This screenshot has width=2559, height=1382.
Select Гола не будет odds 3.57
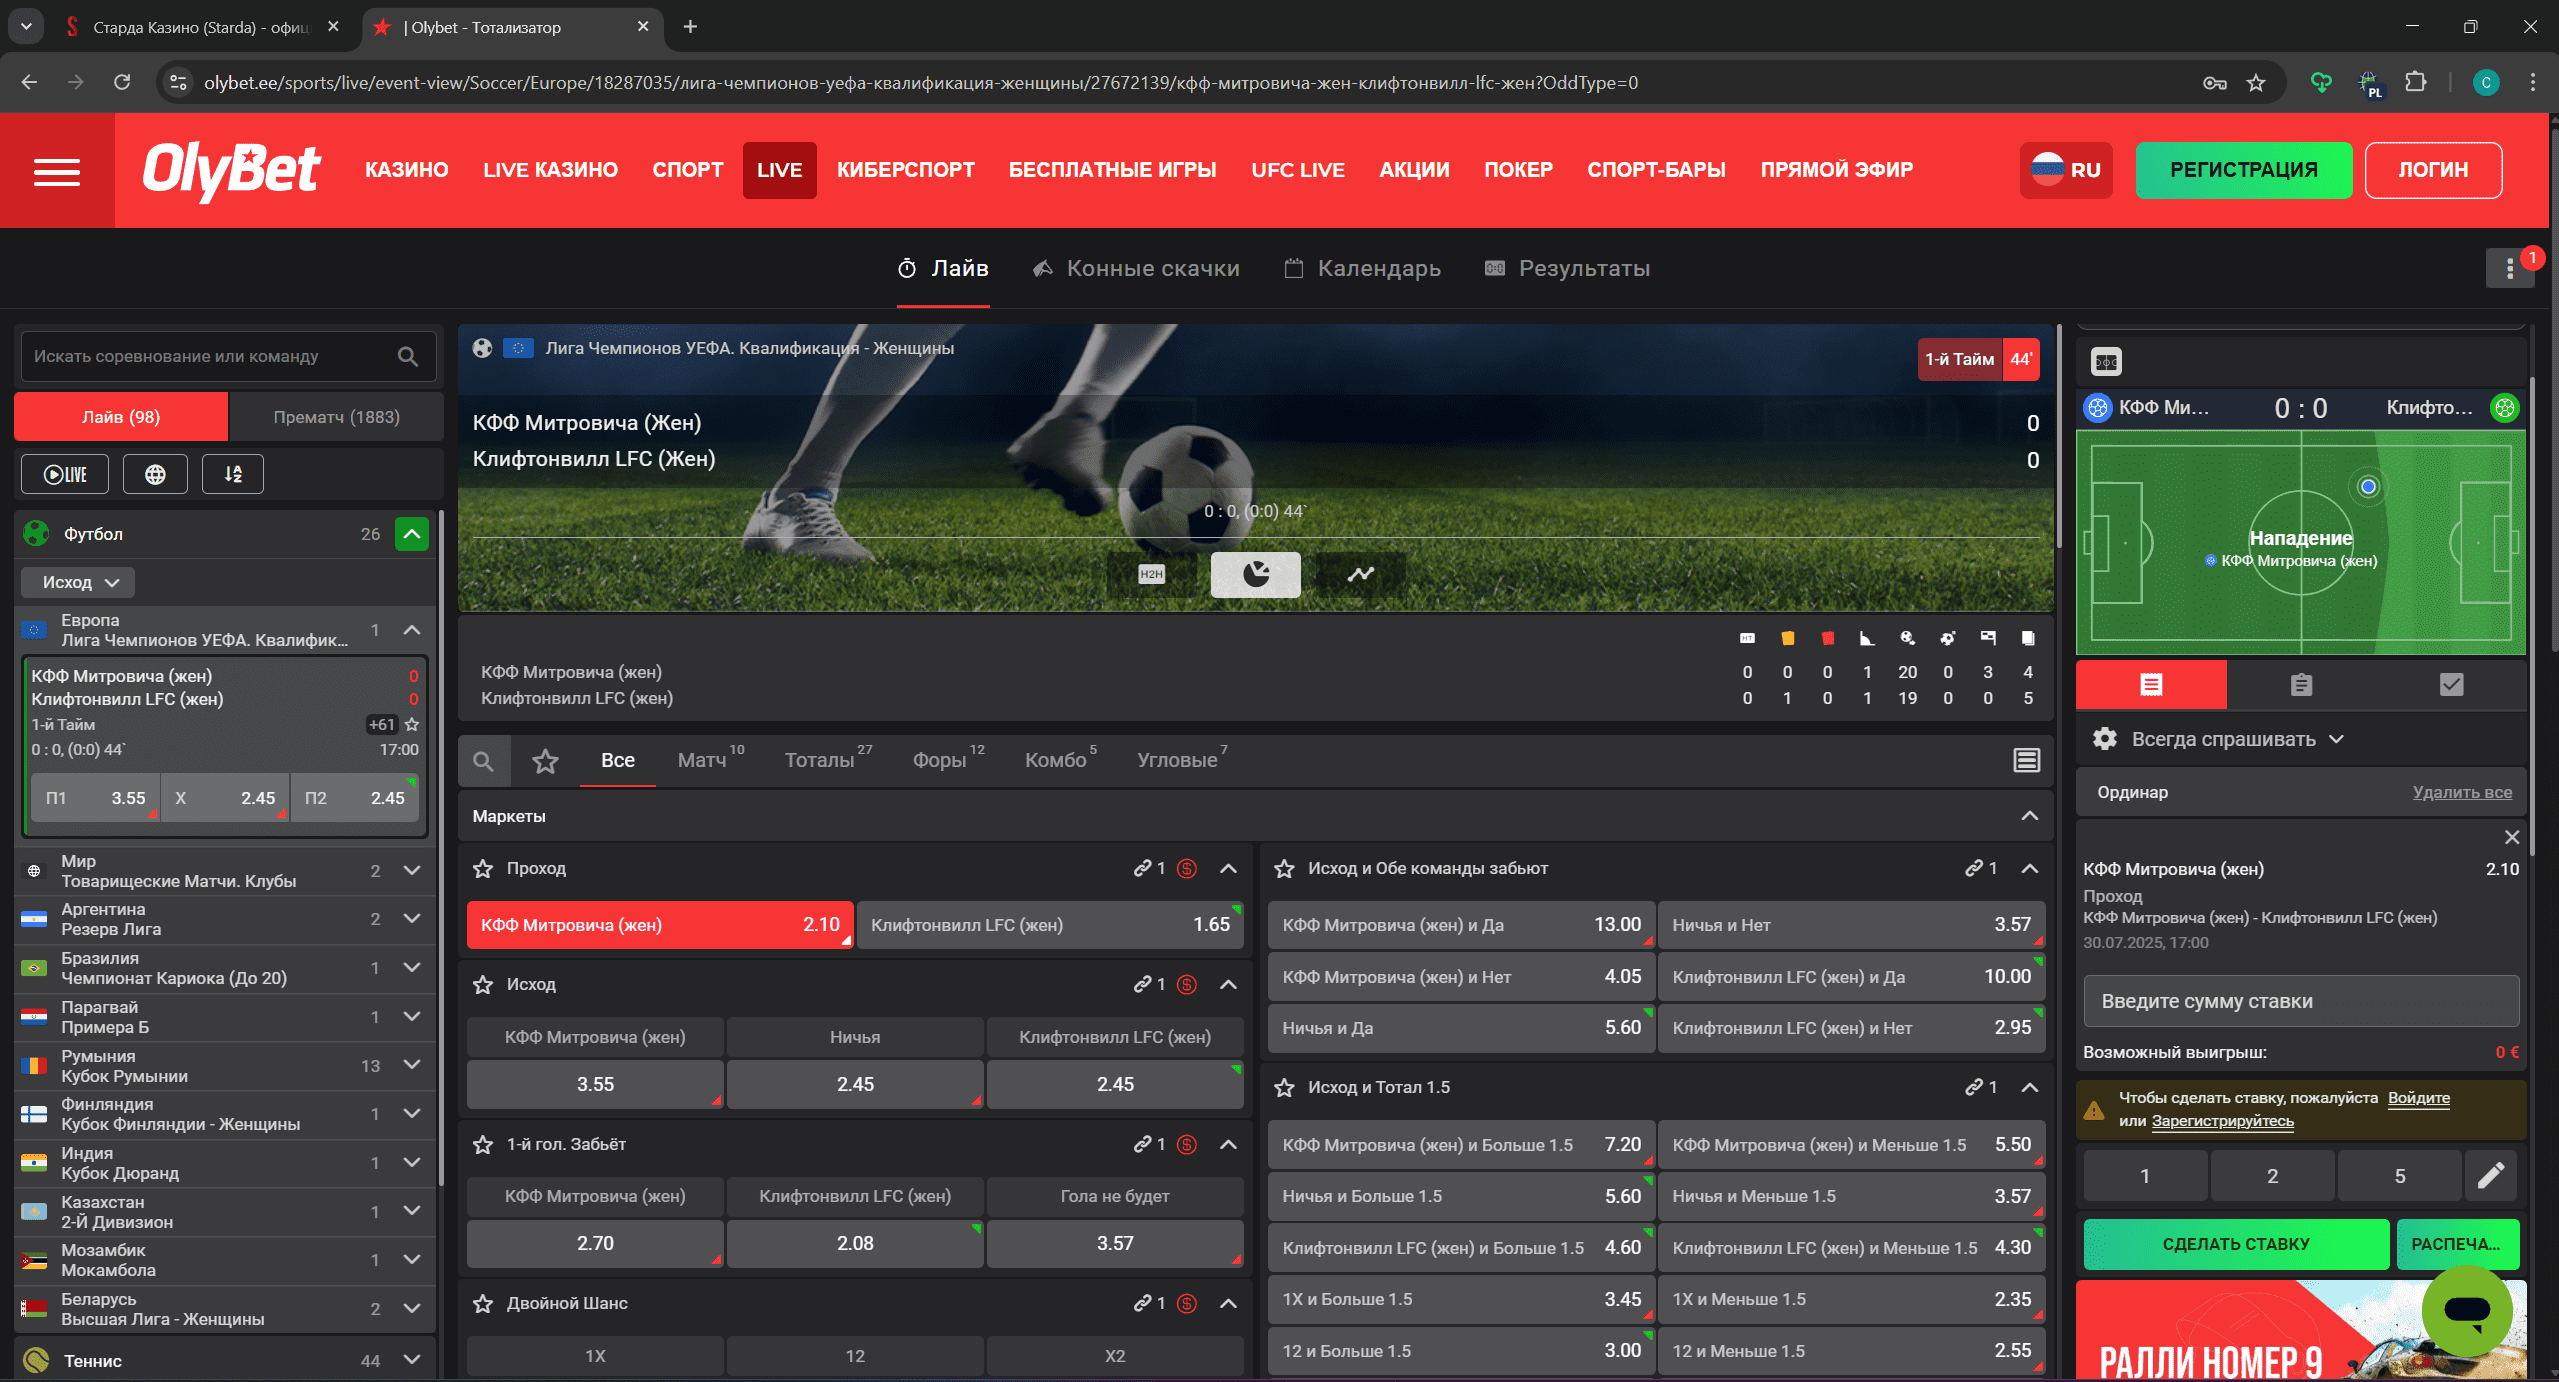[x=1115, y=1243]
